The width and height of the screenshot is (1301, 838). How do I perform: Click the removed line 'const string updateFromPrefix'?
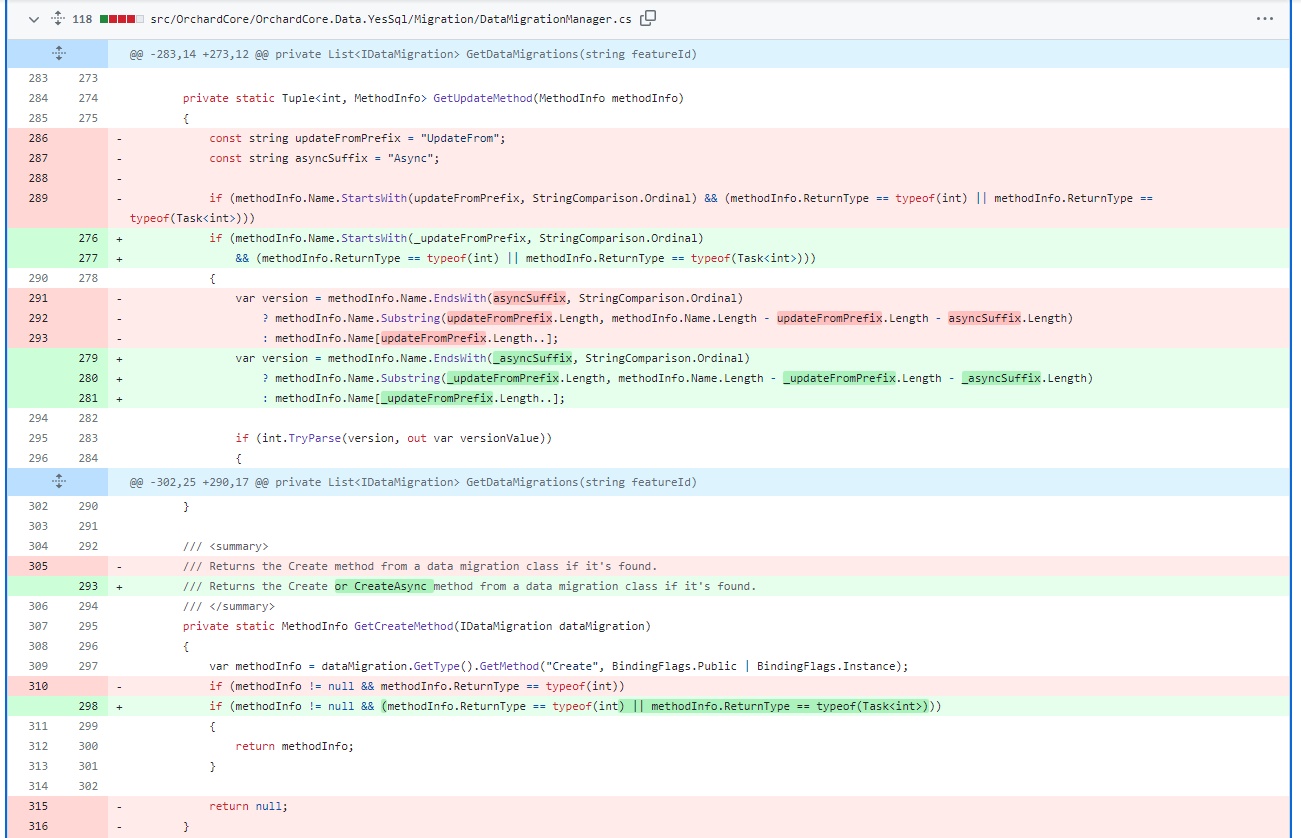(x=358, y=138)
